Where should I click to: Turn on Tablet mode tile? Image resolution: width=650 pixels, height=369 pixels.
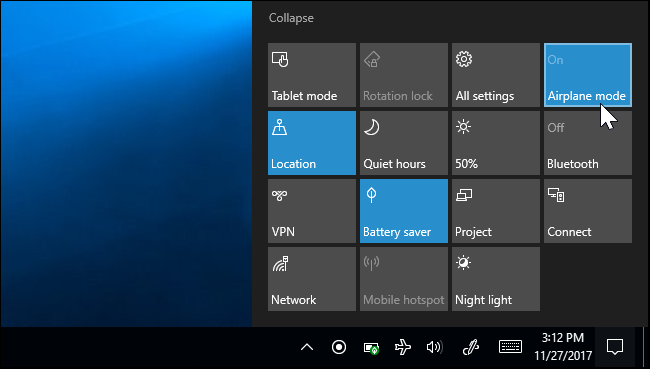312,75
